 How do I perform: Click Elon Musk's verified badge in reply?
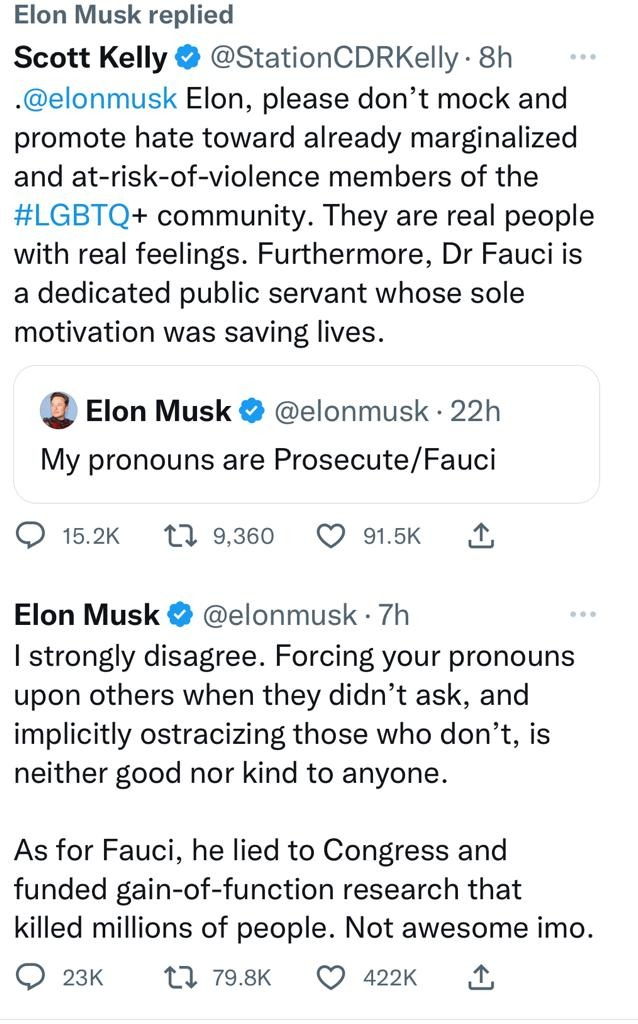pos(179,614)
